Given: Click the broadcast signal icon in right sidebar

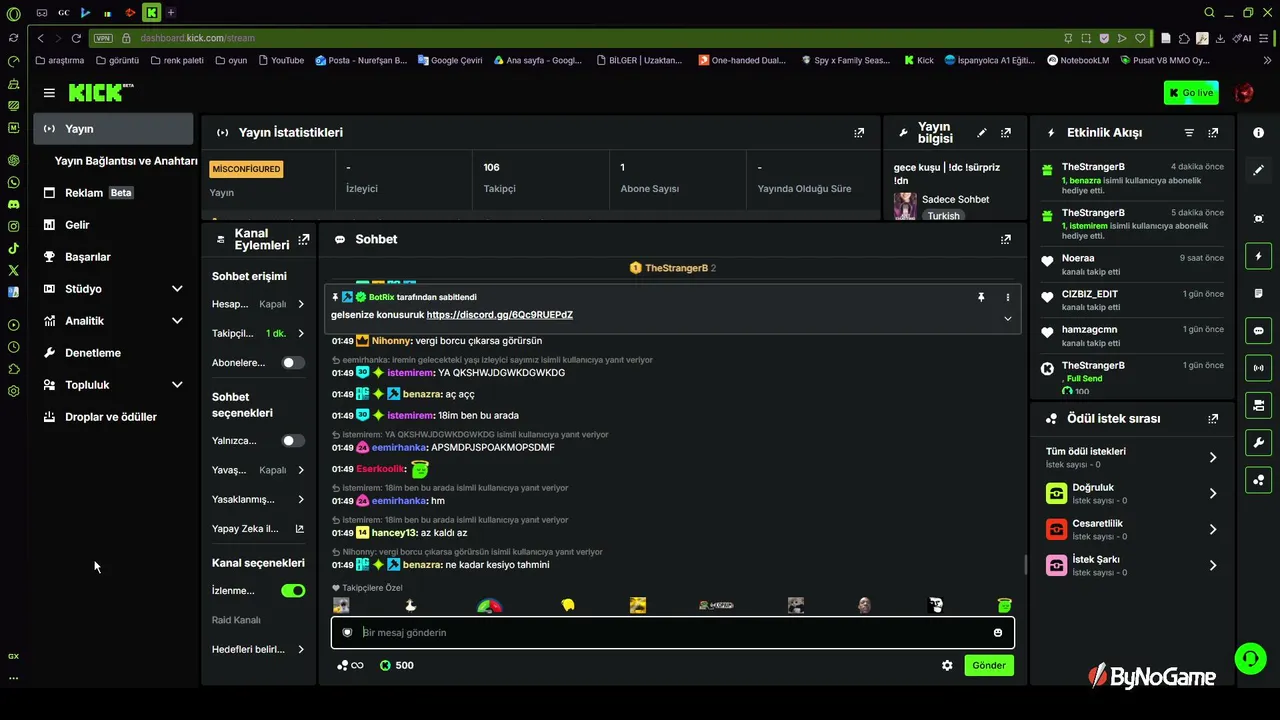Looking at the screenshot, I should coord(1258,367).
